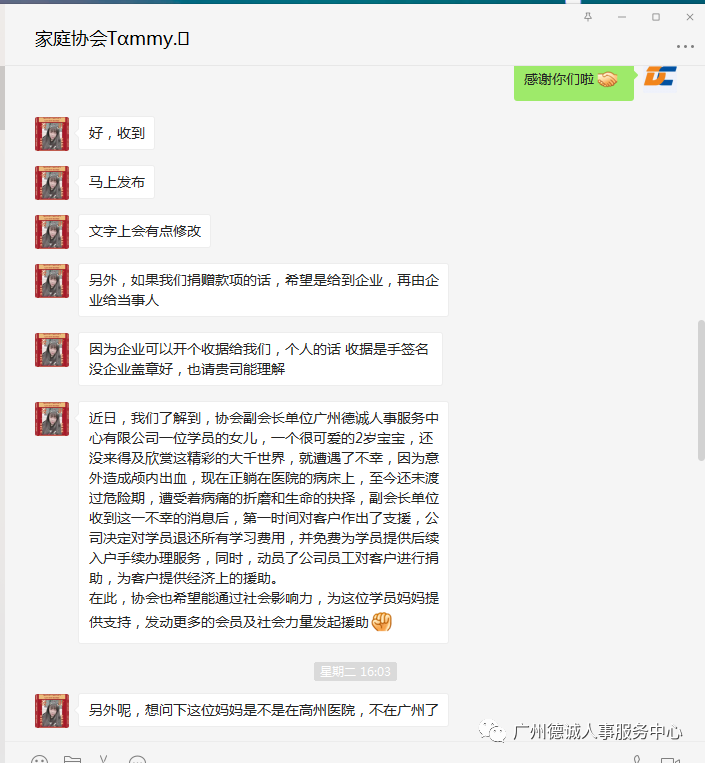Click avatar next to the 捐赠款项 message
This screenshot has width=705, height=763.
(x=52, y=281)
